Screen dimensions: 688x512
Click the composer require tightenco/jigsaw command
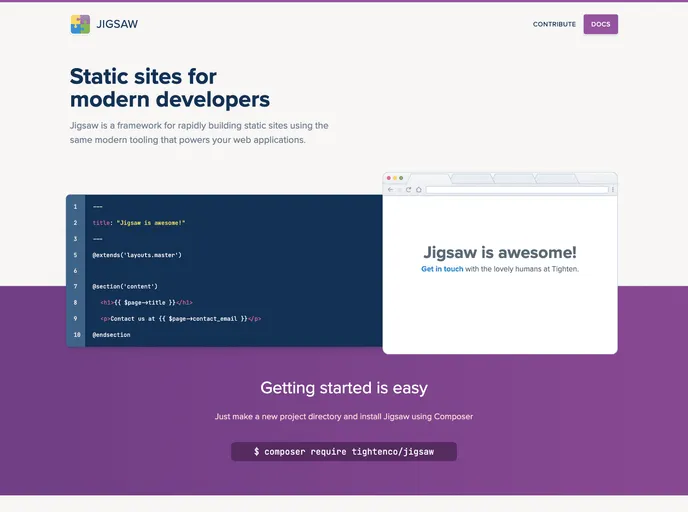(x=344, y=451)
